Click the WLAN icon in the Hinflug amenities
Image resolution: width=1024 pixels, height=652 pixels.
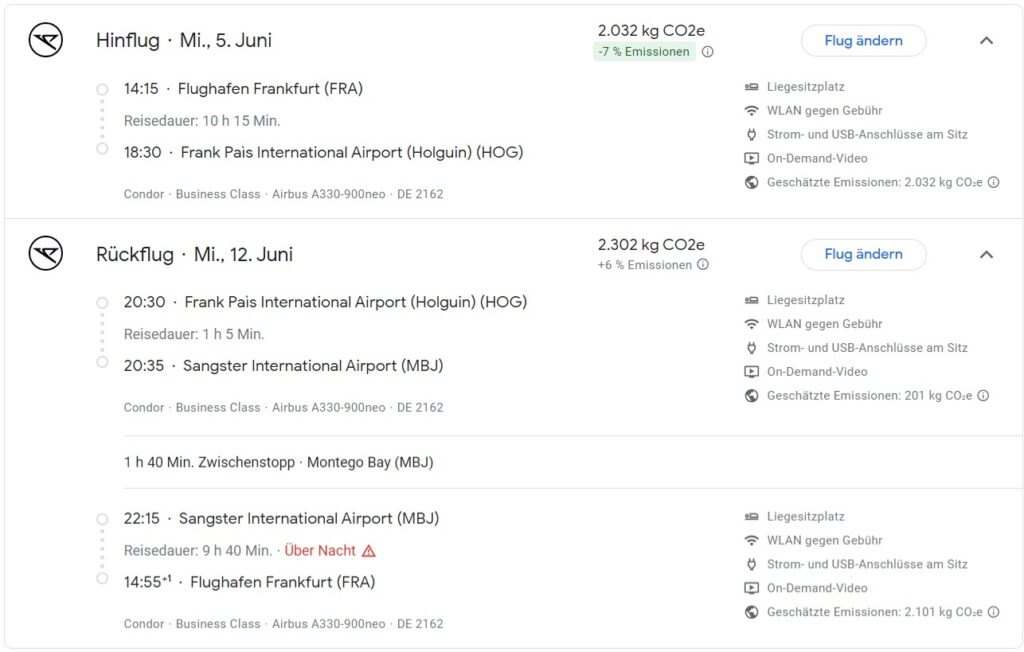752,111
